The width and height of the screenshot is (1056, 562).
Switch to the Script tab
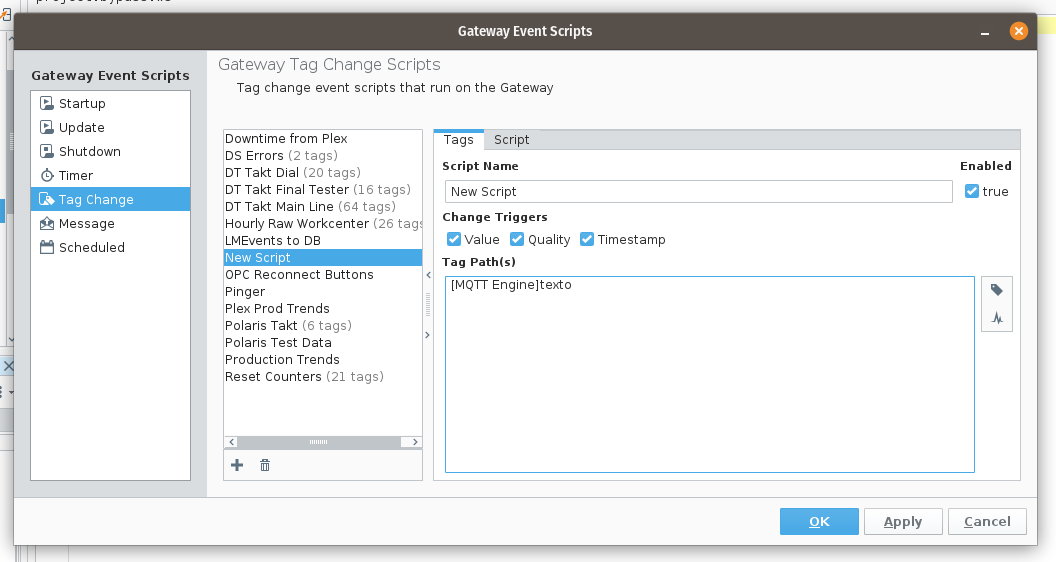(x=512, y=140)
